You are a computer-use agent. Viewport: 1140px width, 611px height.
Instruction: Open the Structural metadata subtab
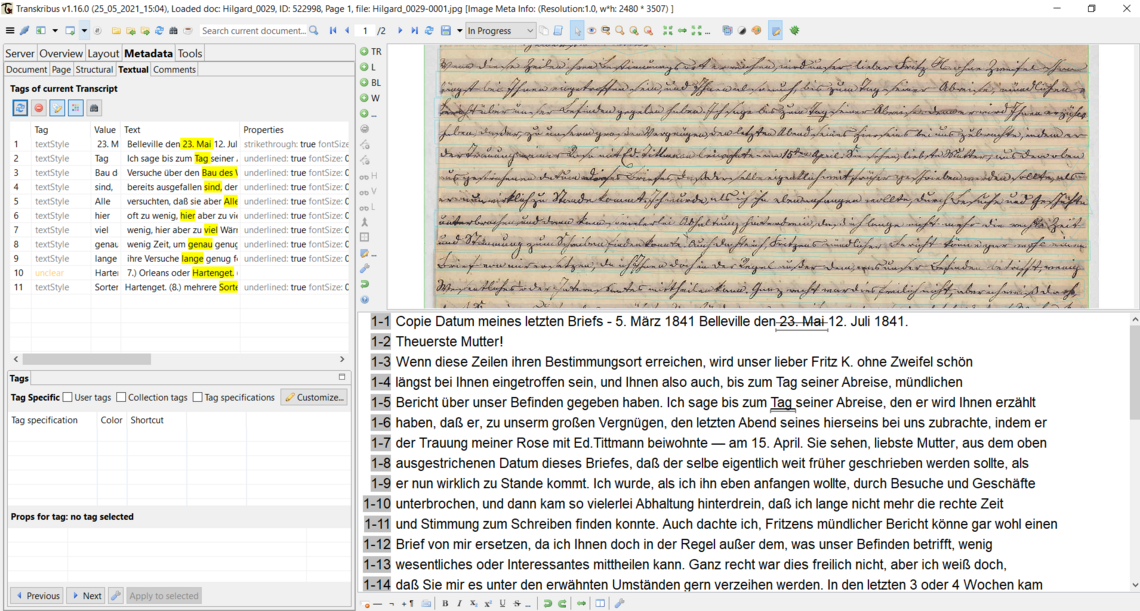click(95, 70)
